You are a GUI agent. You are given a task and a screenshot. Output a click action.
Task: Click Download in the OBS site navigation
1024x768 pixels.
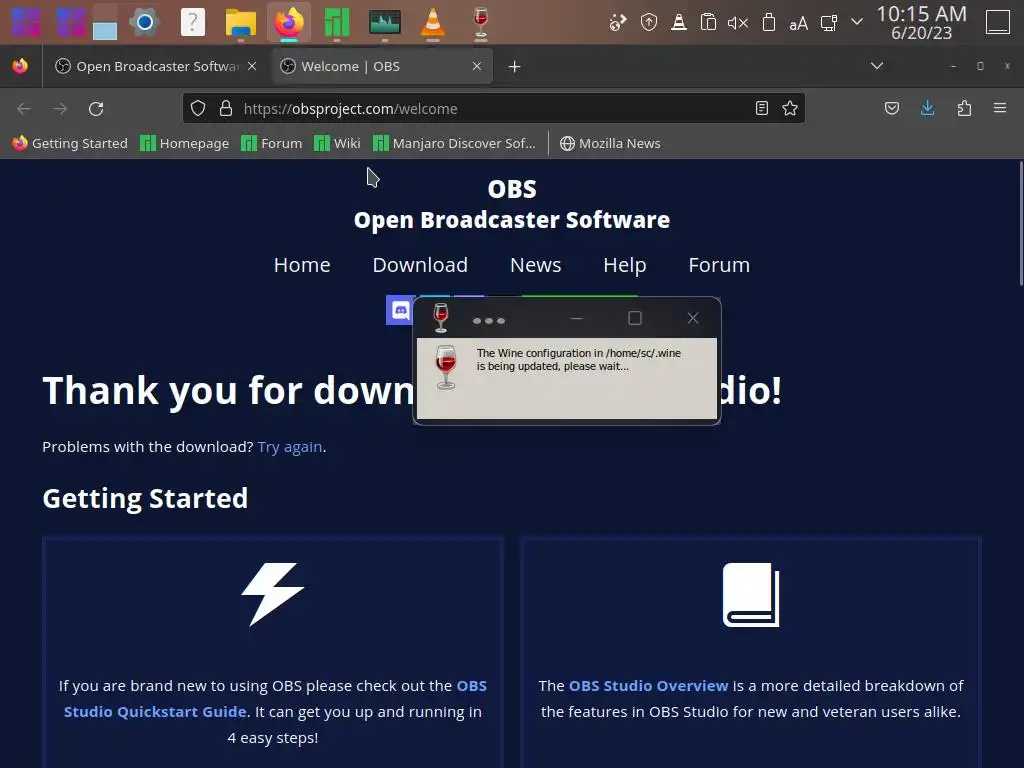click(x=420, y=265)
